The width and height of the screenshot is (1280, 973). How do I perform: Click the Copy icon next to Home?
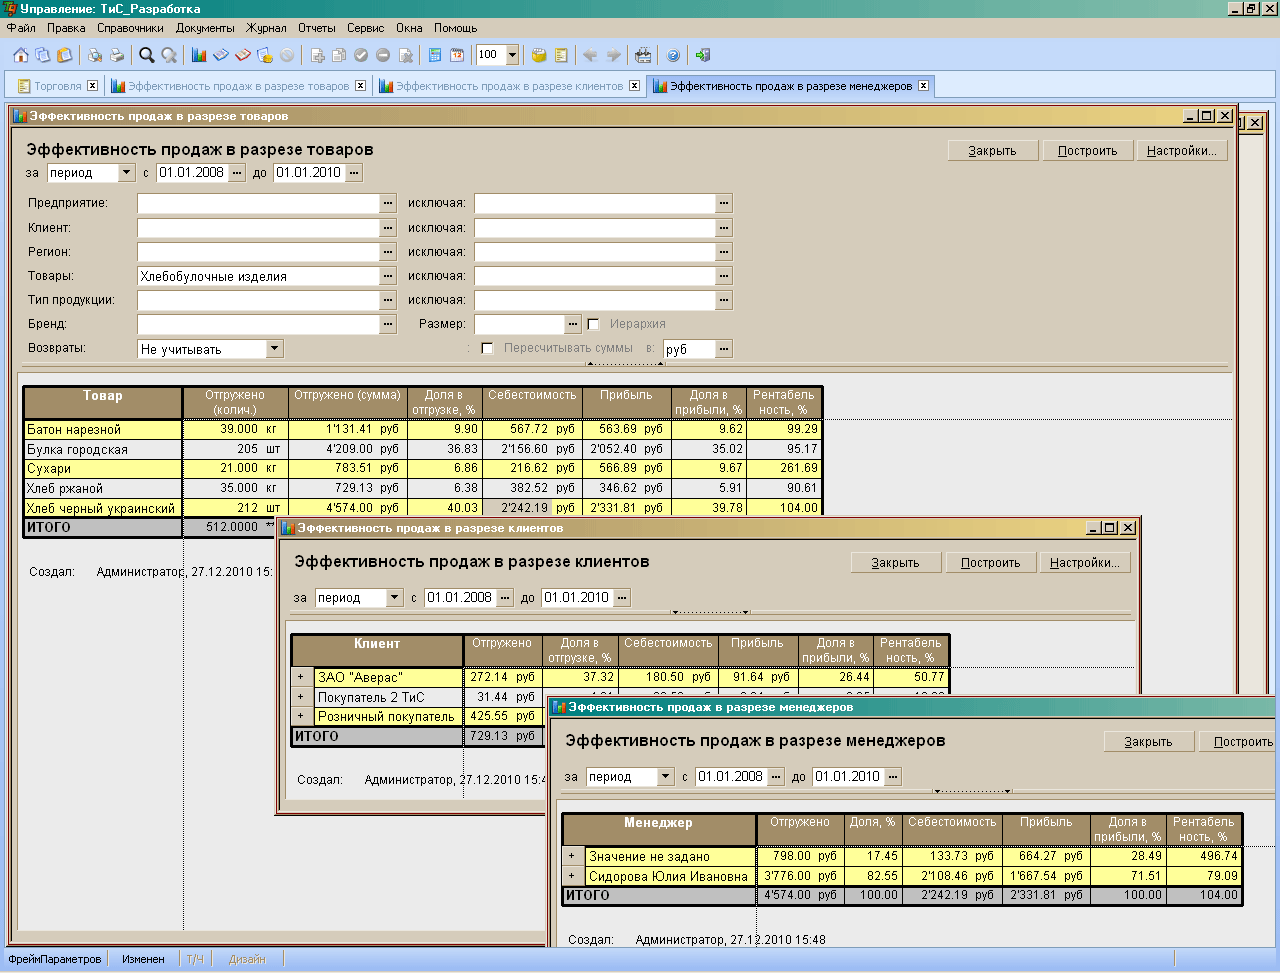tap(43, 55)
